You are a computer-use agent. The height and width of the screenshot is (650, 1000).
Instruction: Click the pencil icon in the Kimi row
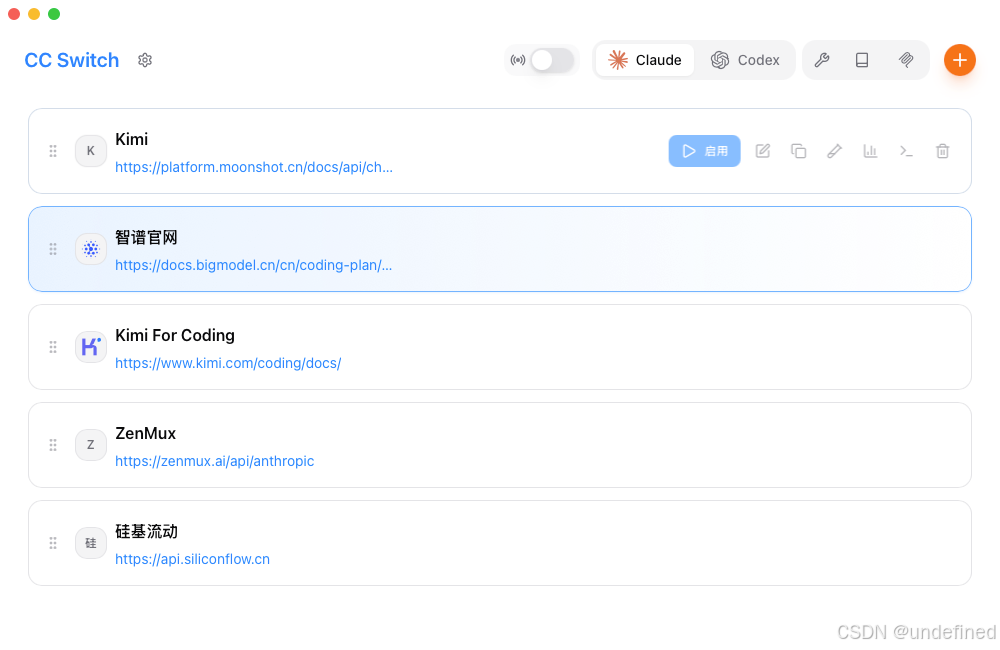pos(834,151)
